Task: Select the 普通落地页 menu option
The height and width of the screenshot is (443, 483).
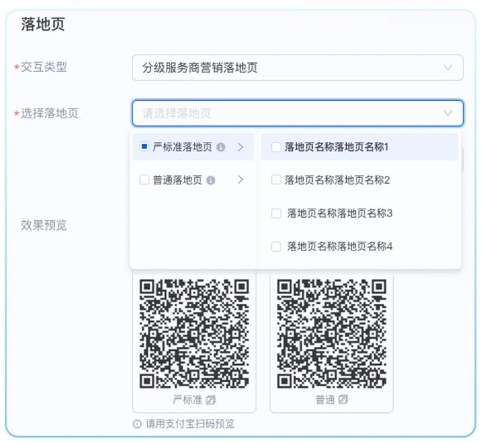Action: (193, 180)
